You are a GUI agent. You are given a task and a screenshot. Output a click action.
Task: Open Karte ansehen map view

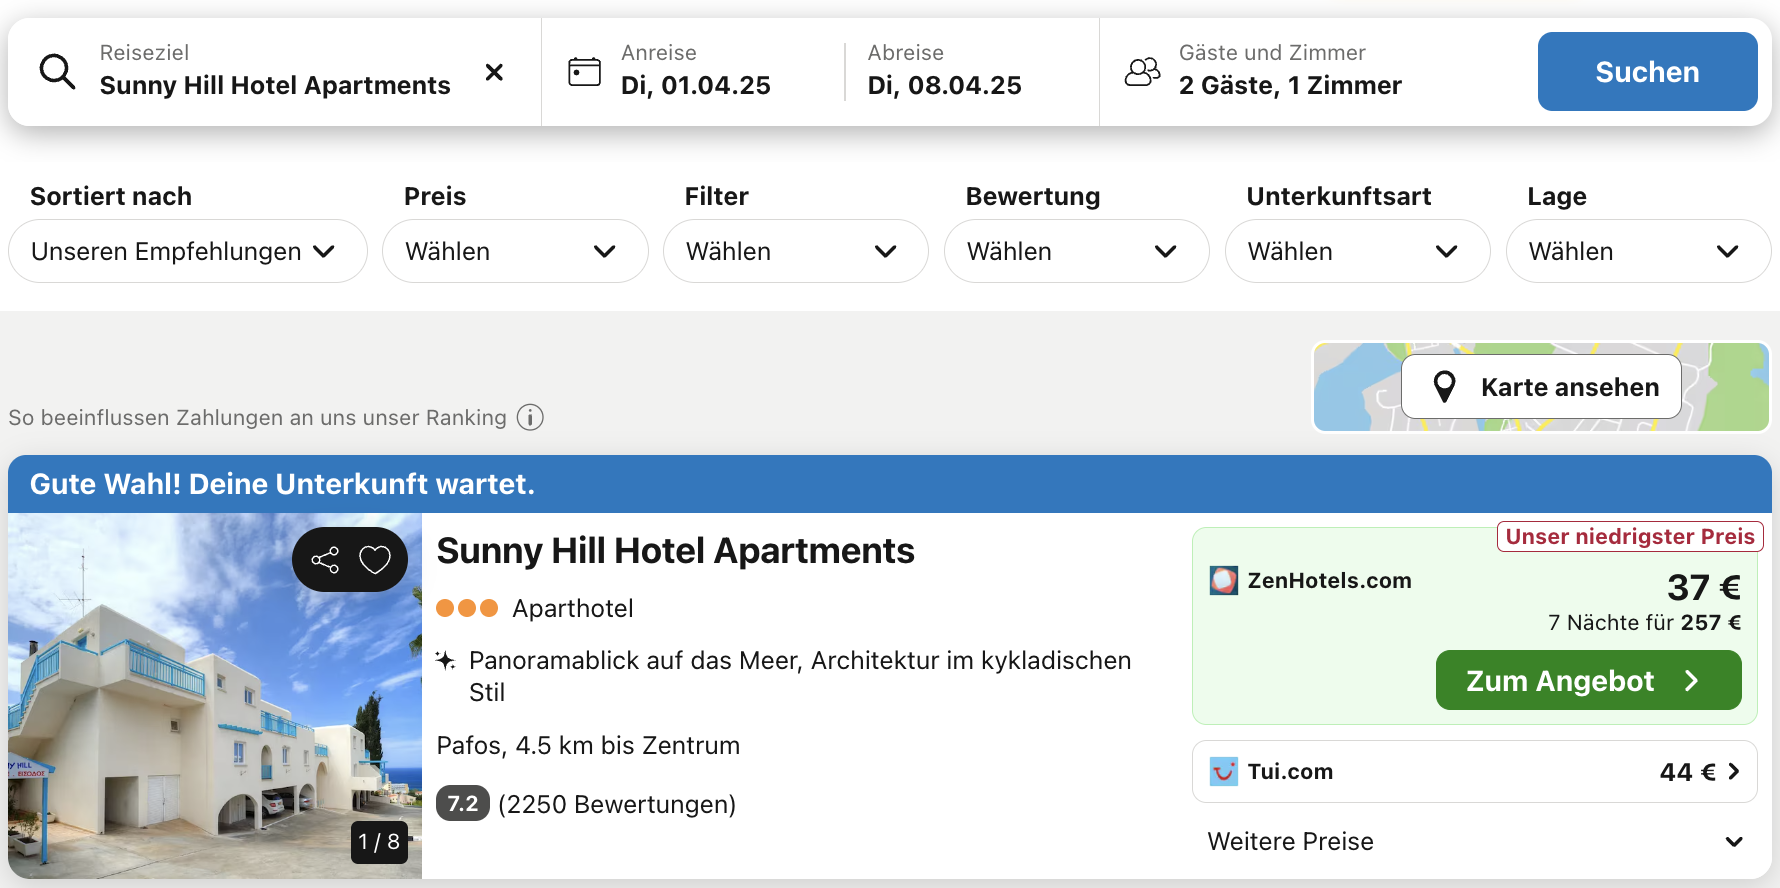pyautogui.click(x=1541, y=387)
